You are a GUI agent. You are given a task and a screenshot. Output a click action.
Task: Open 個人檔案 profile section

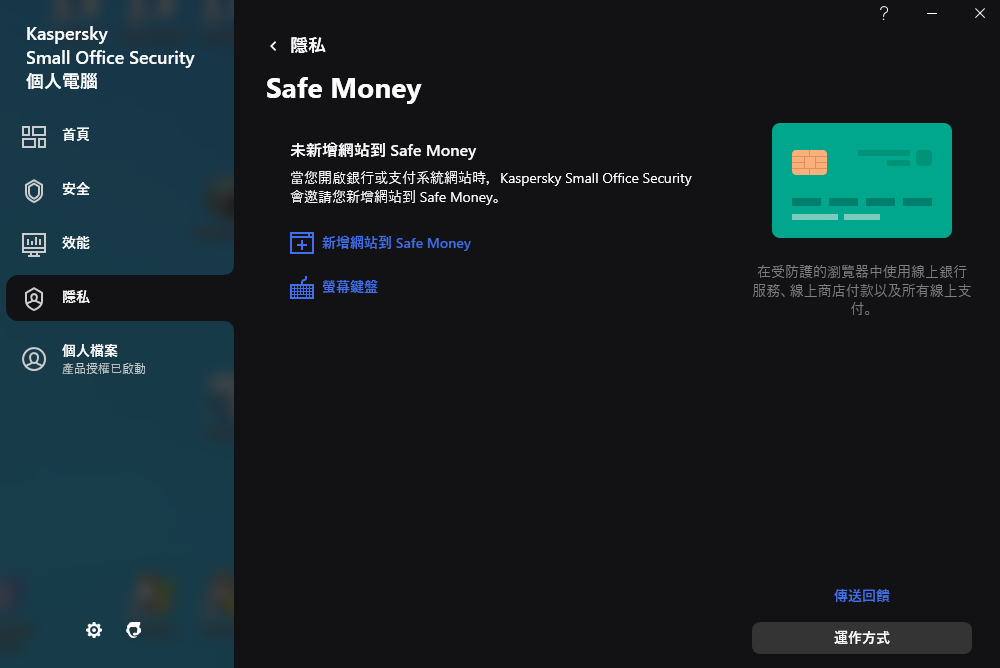coord(90,351)
